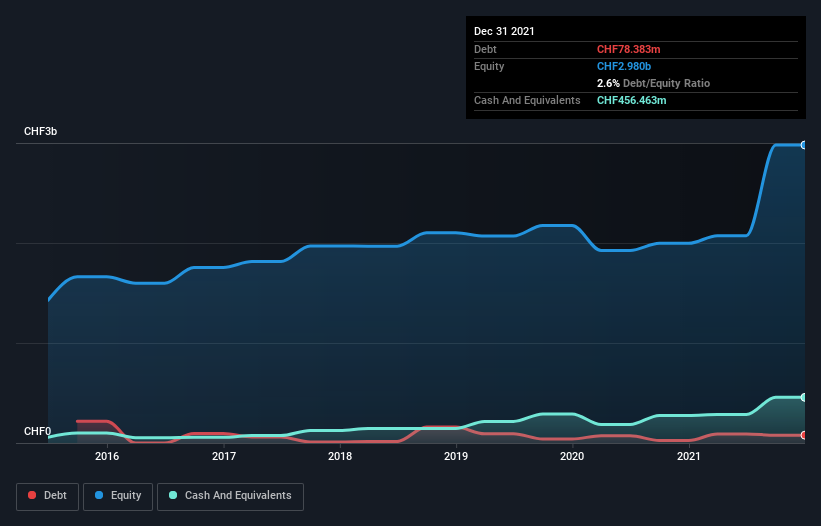Click the 2016 x-axis label

coord(107,456)
